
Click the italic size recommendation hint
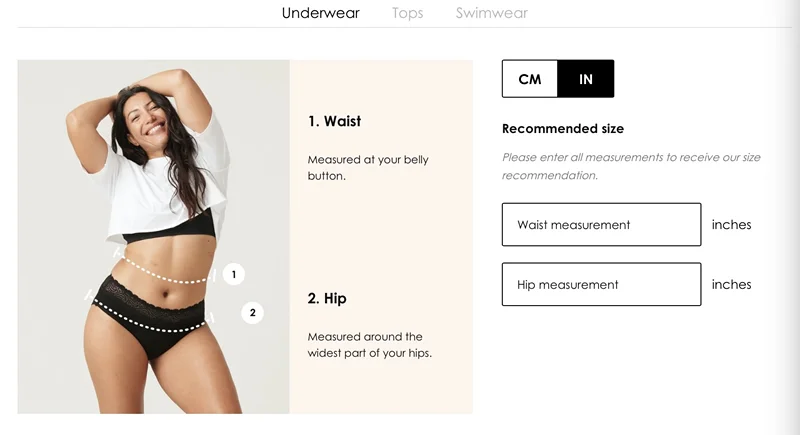click(x=631, y=166)
